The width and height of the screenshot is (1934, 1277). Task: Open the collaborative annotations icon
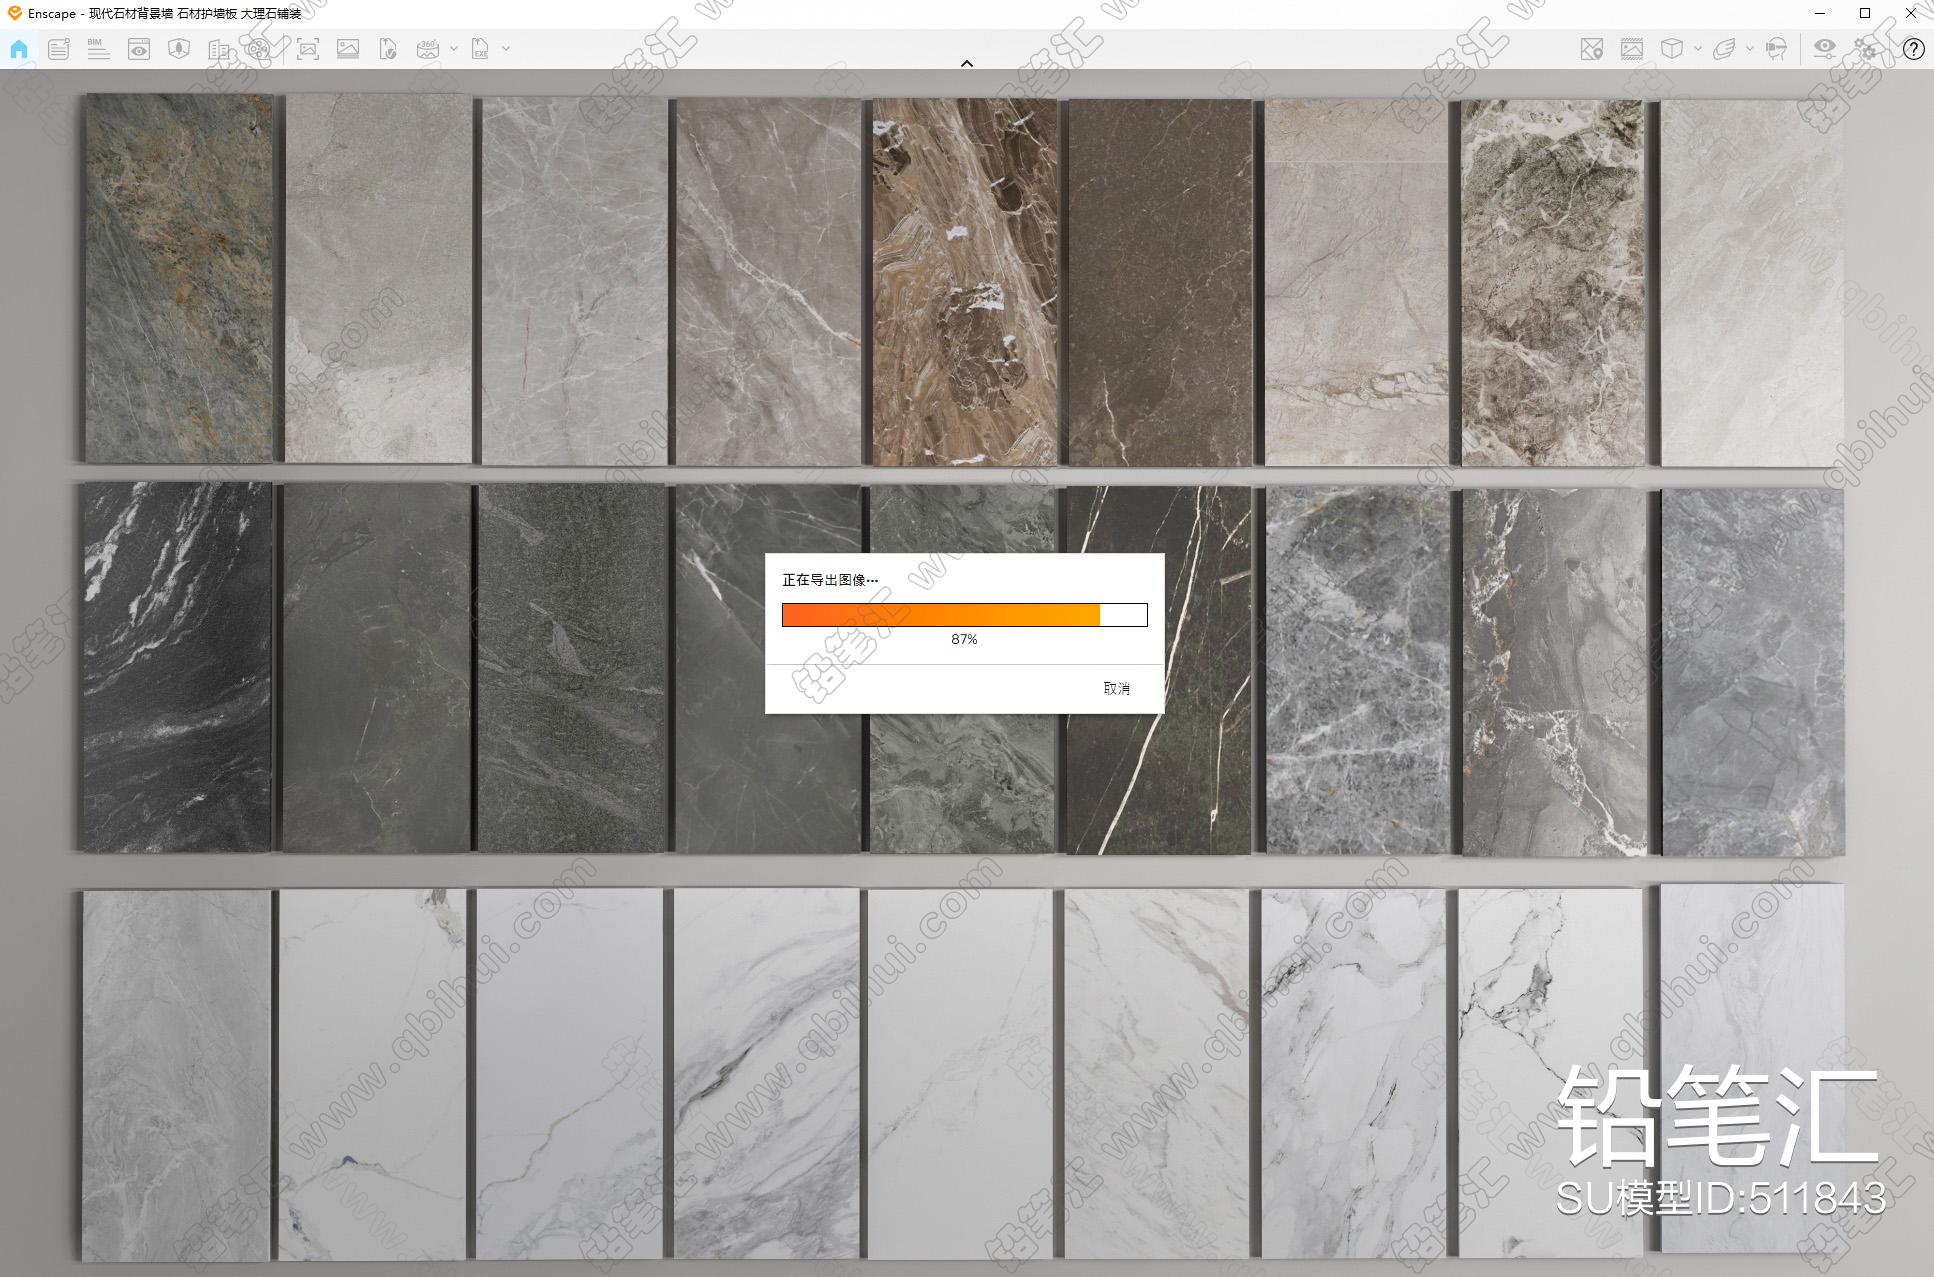(59, 49)
